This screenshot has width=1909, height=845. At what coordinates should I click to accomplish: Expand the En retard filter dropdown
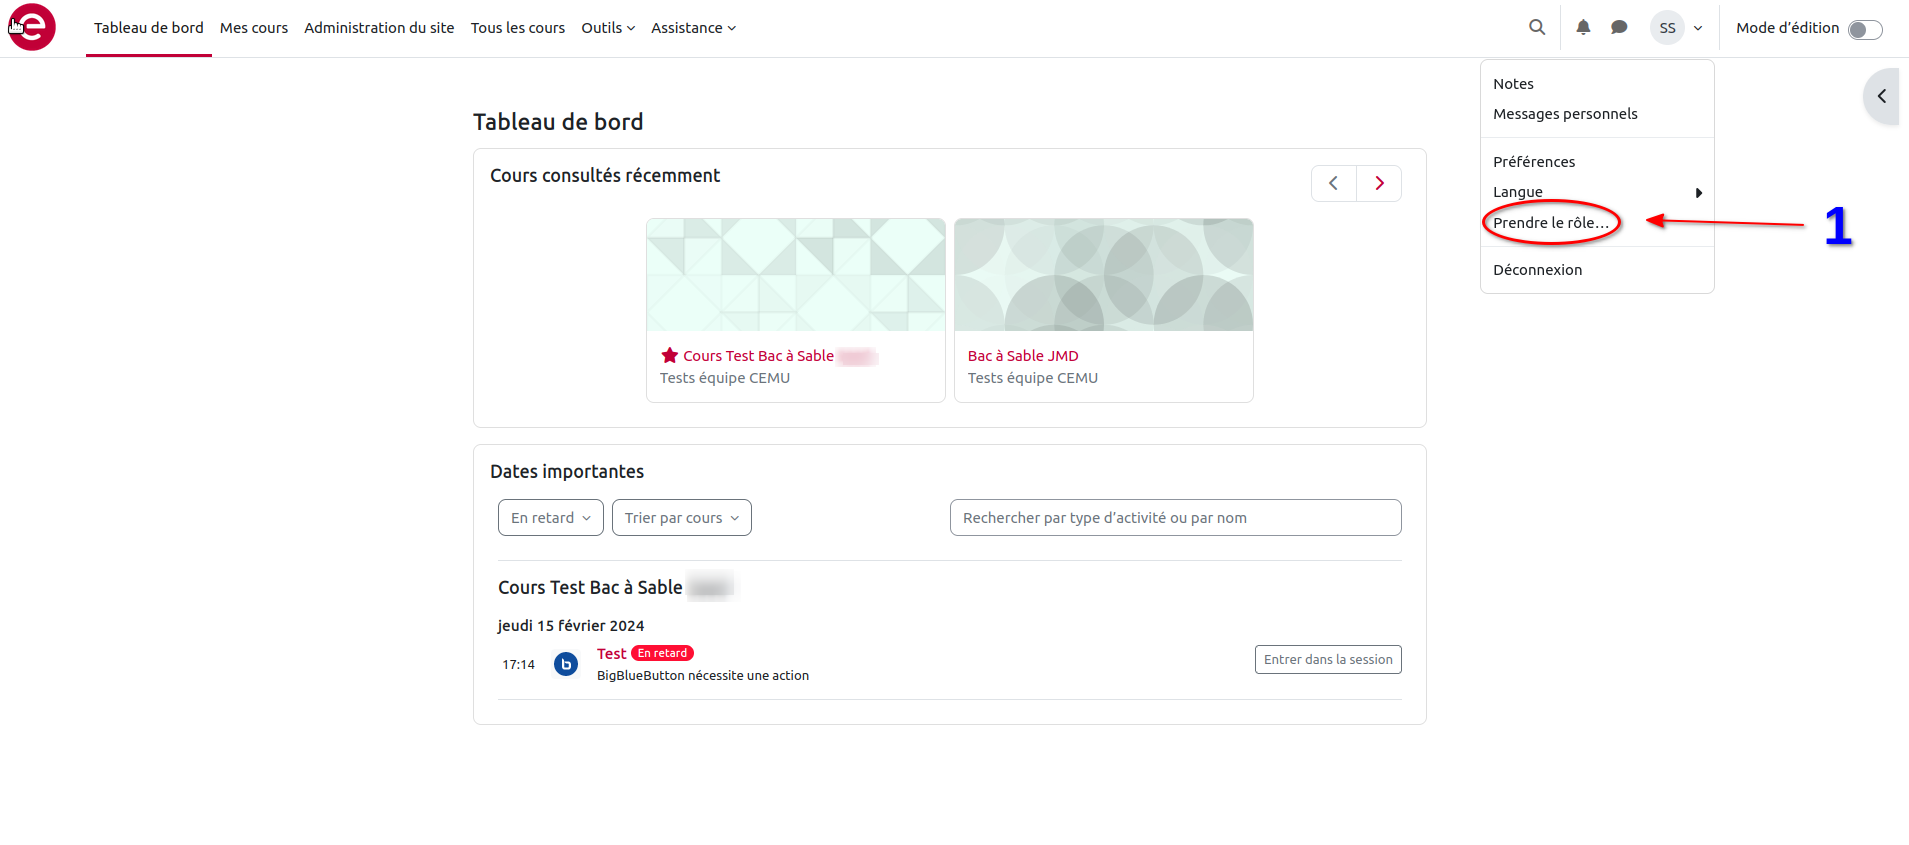pos(550,518)
